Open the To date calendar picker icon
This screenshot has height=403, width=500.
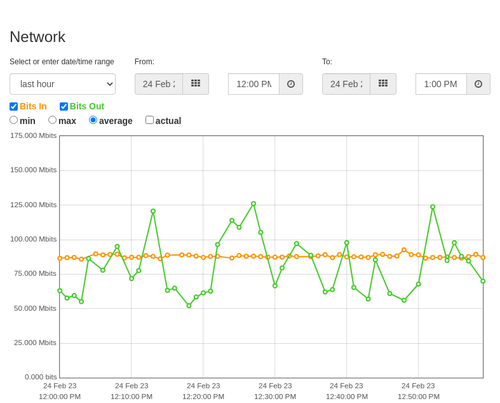click(x=383, y=84)
